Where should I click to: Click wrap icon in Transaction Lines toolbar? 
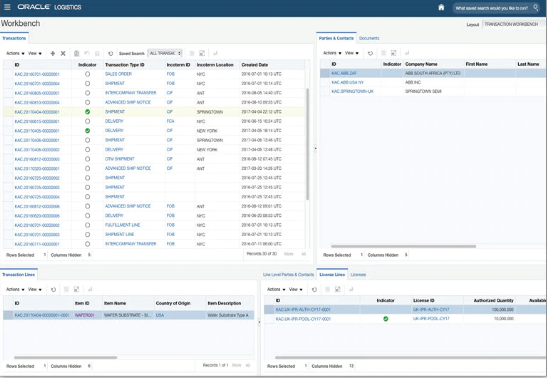tap(90, 289)
